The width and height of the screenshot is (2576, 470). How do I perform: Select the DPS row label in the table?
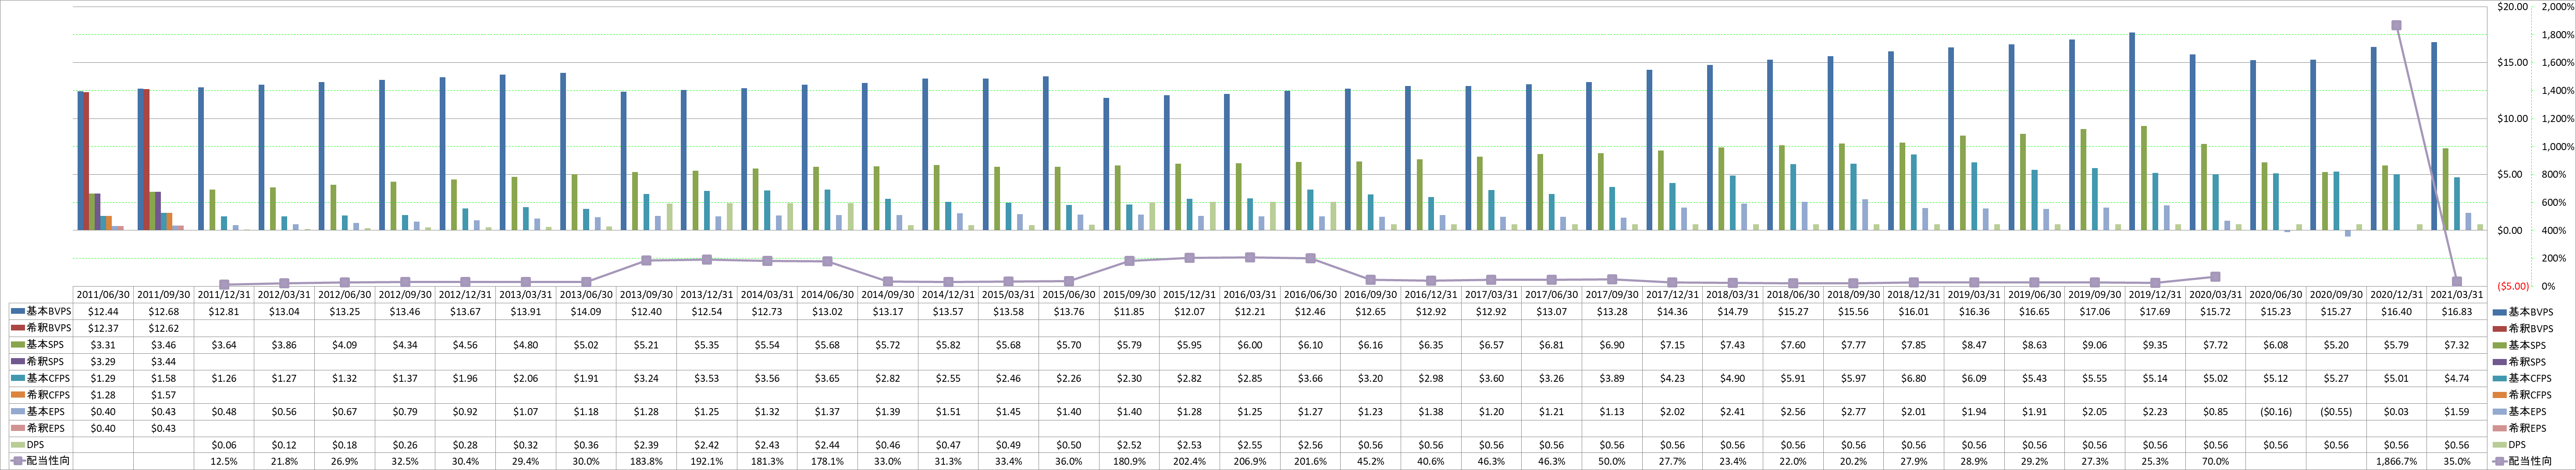click(35, 445)
